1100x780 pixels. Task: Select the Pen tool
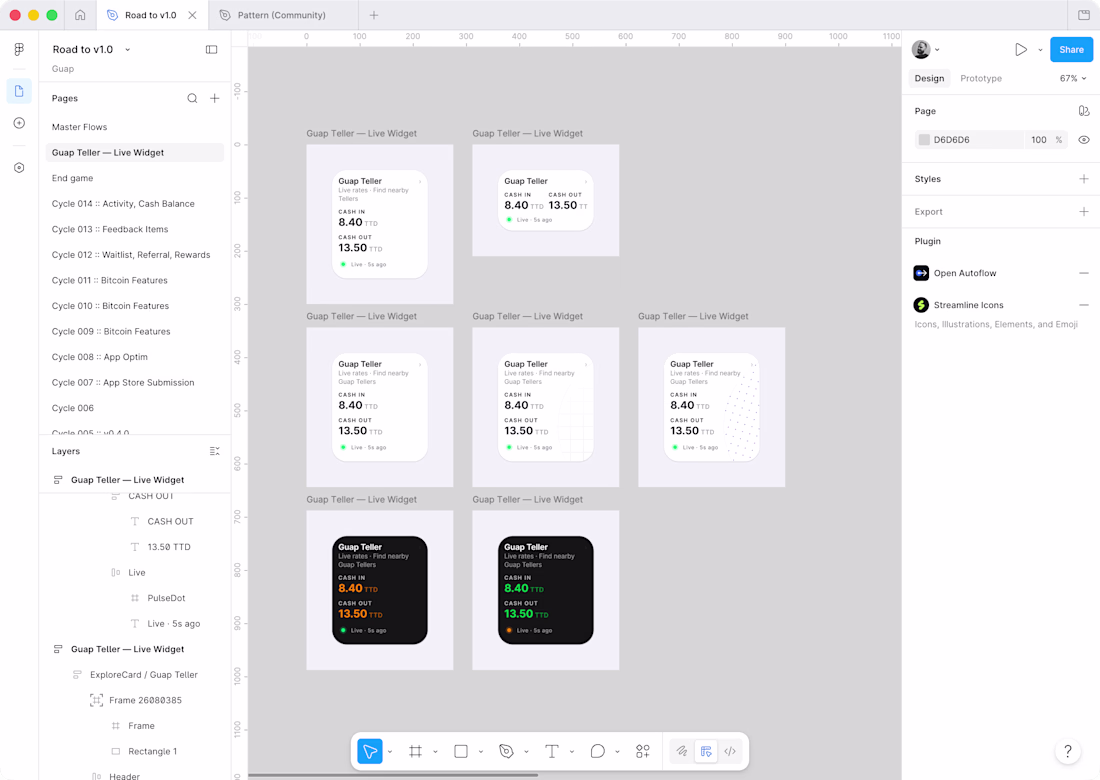[x=506, y=751]
